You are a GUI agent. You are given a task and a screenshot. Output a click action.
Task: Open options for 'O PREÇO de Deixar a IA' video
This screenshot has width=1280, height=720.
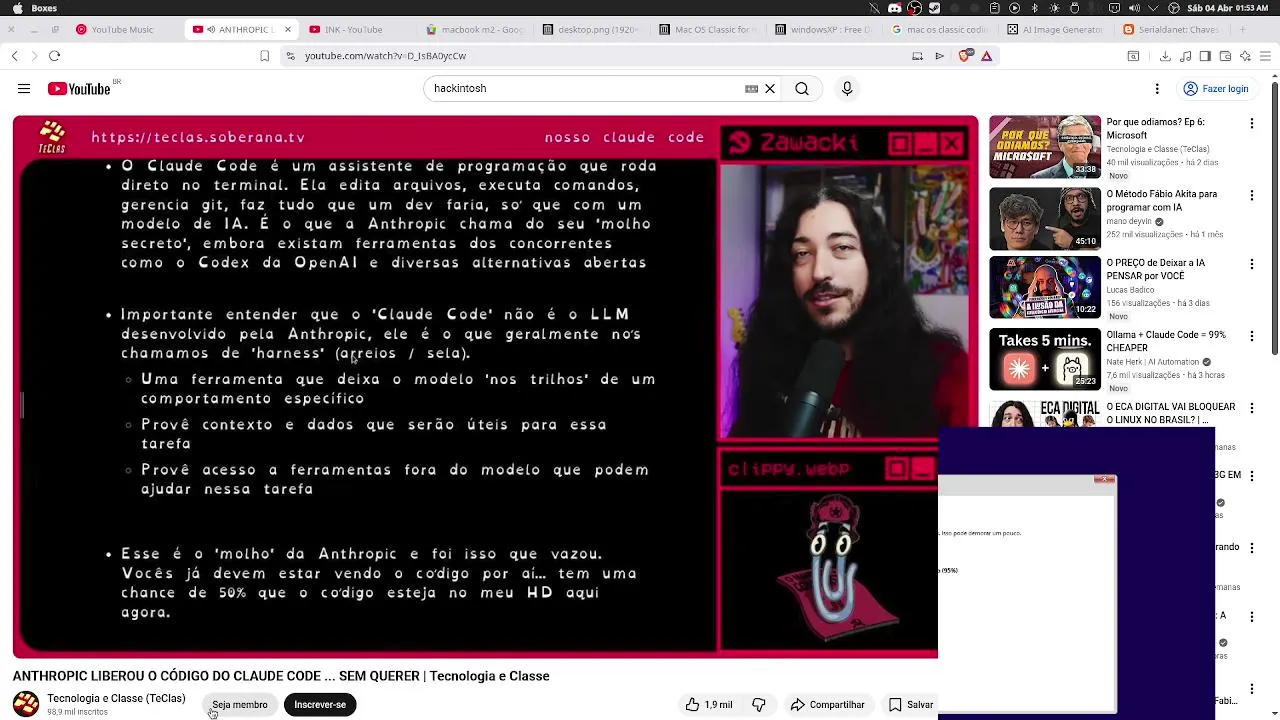point(1252,265)
